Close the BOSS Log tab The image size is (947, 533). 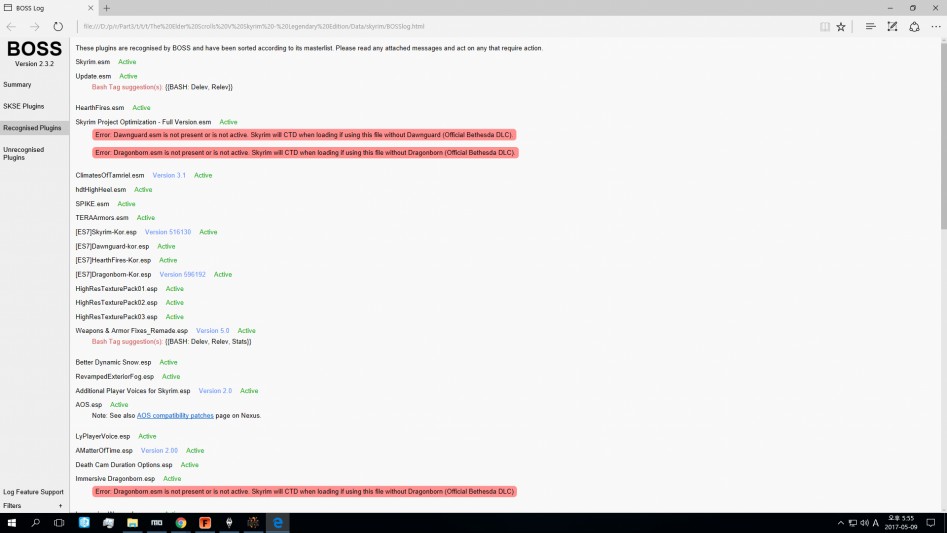coord(91,8)
